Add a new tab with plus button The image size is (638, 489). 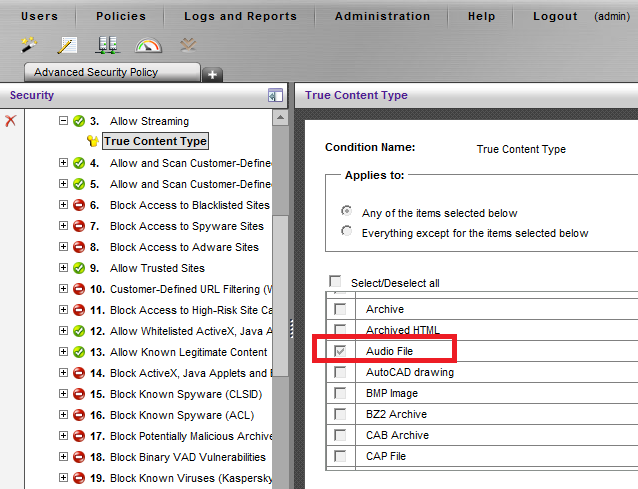pyautogui.click(x=212, y=74)
